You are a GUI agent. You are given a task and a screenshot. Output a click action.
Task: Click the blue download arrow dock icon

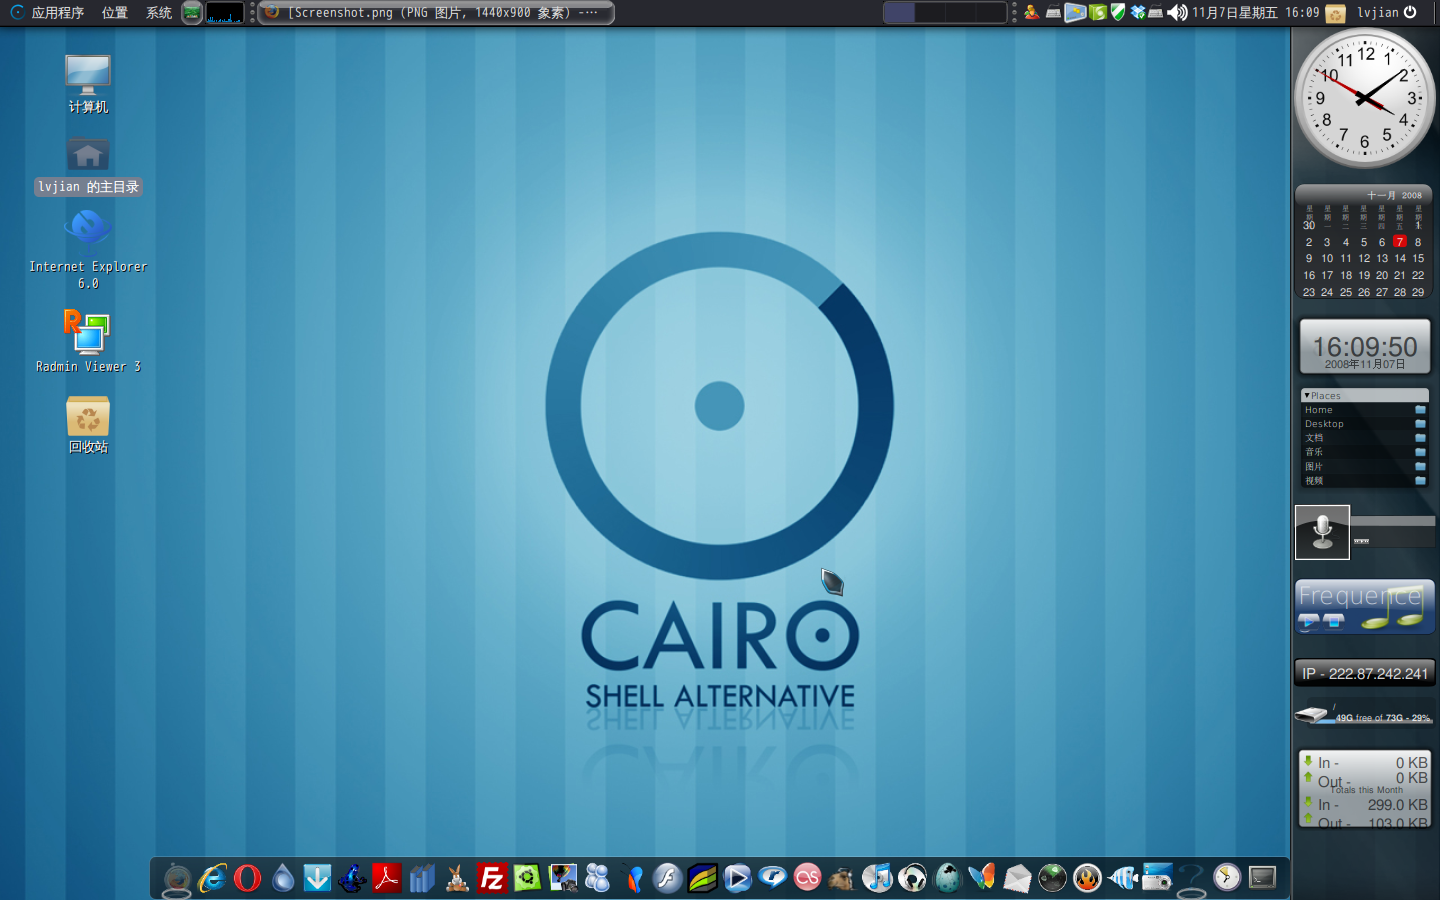coord(317,878)
